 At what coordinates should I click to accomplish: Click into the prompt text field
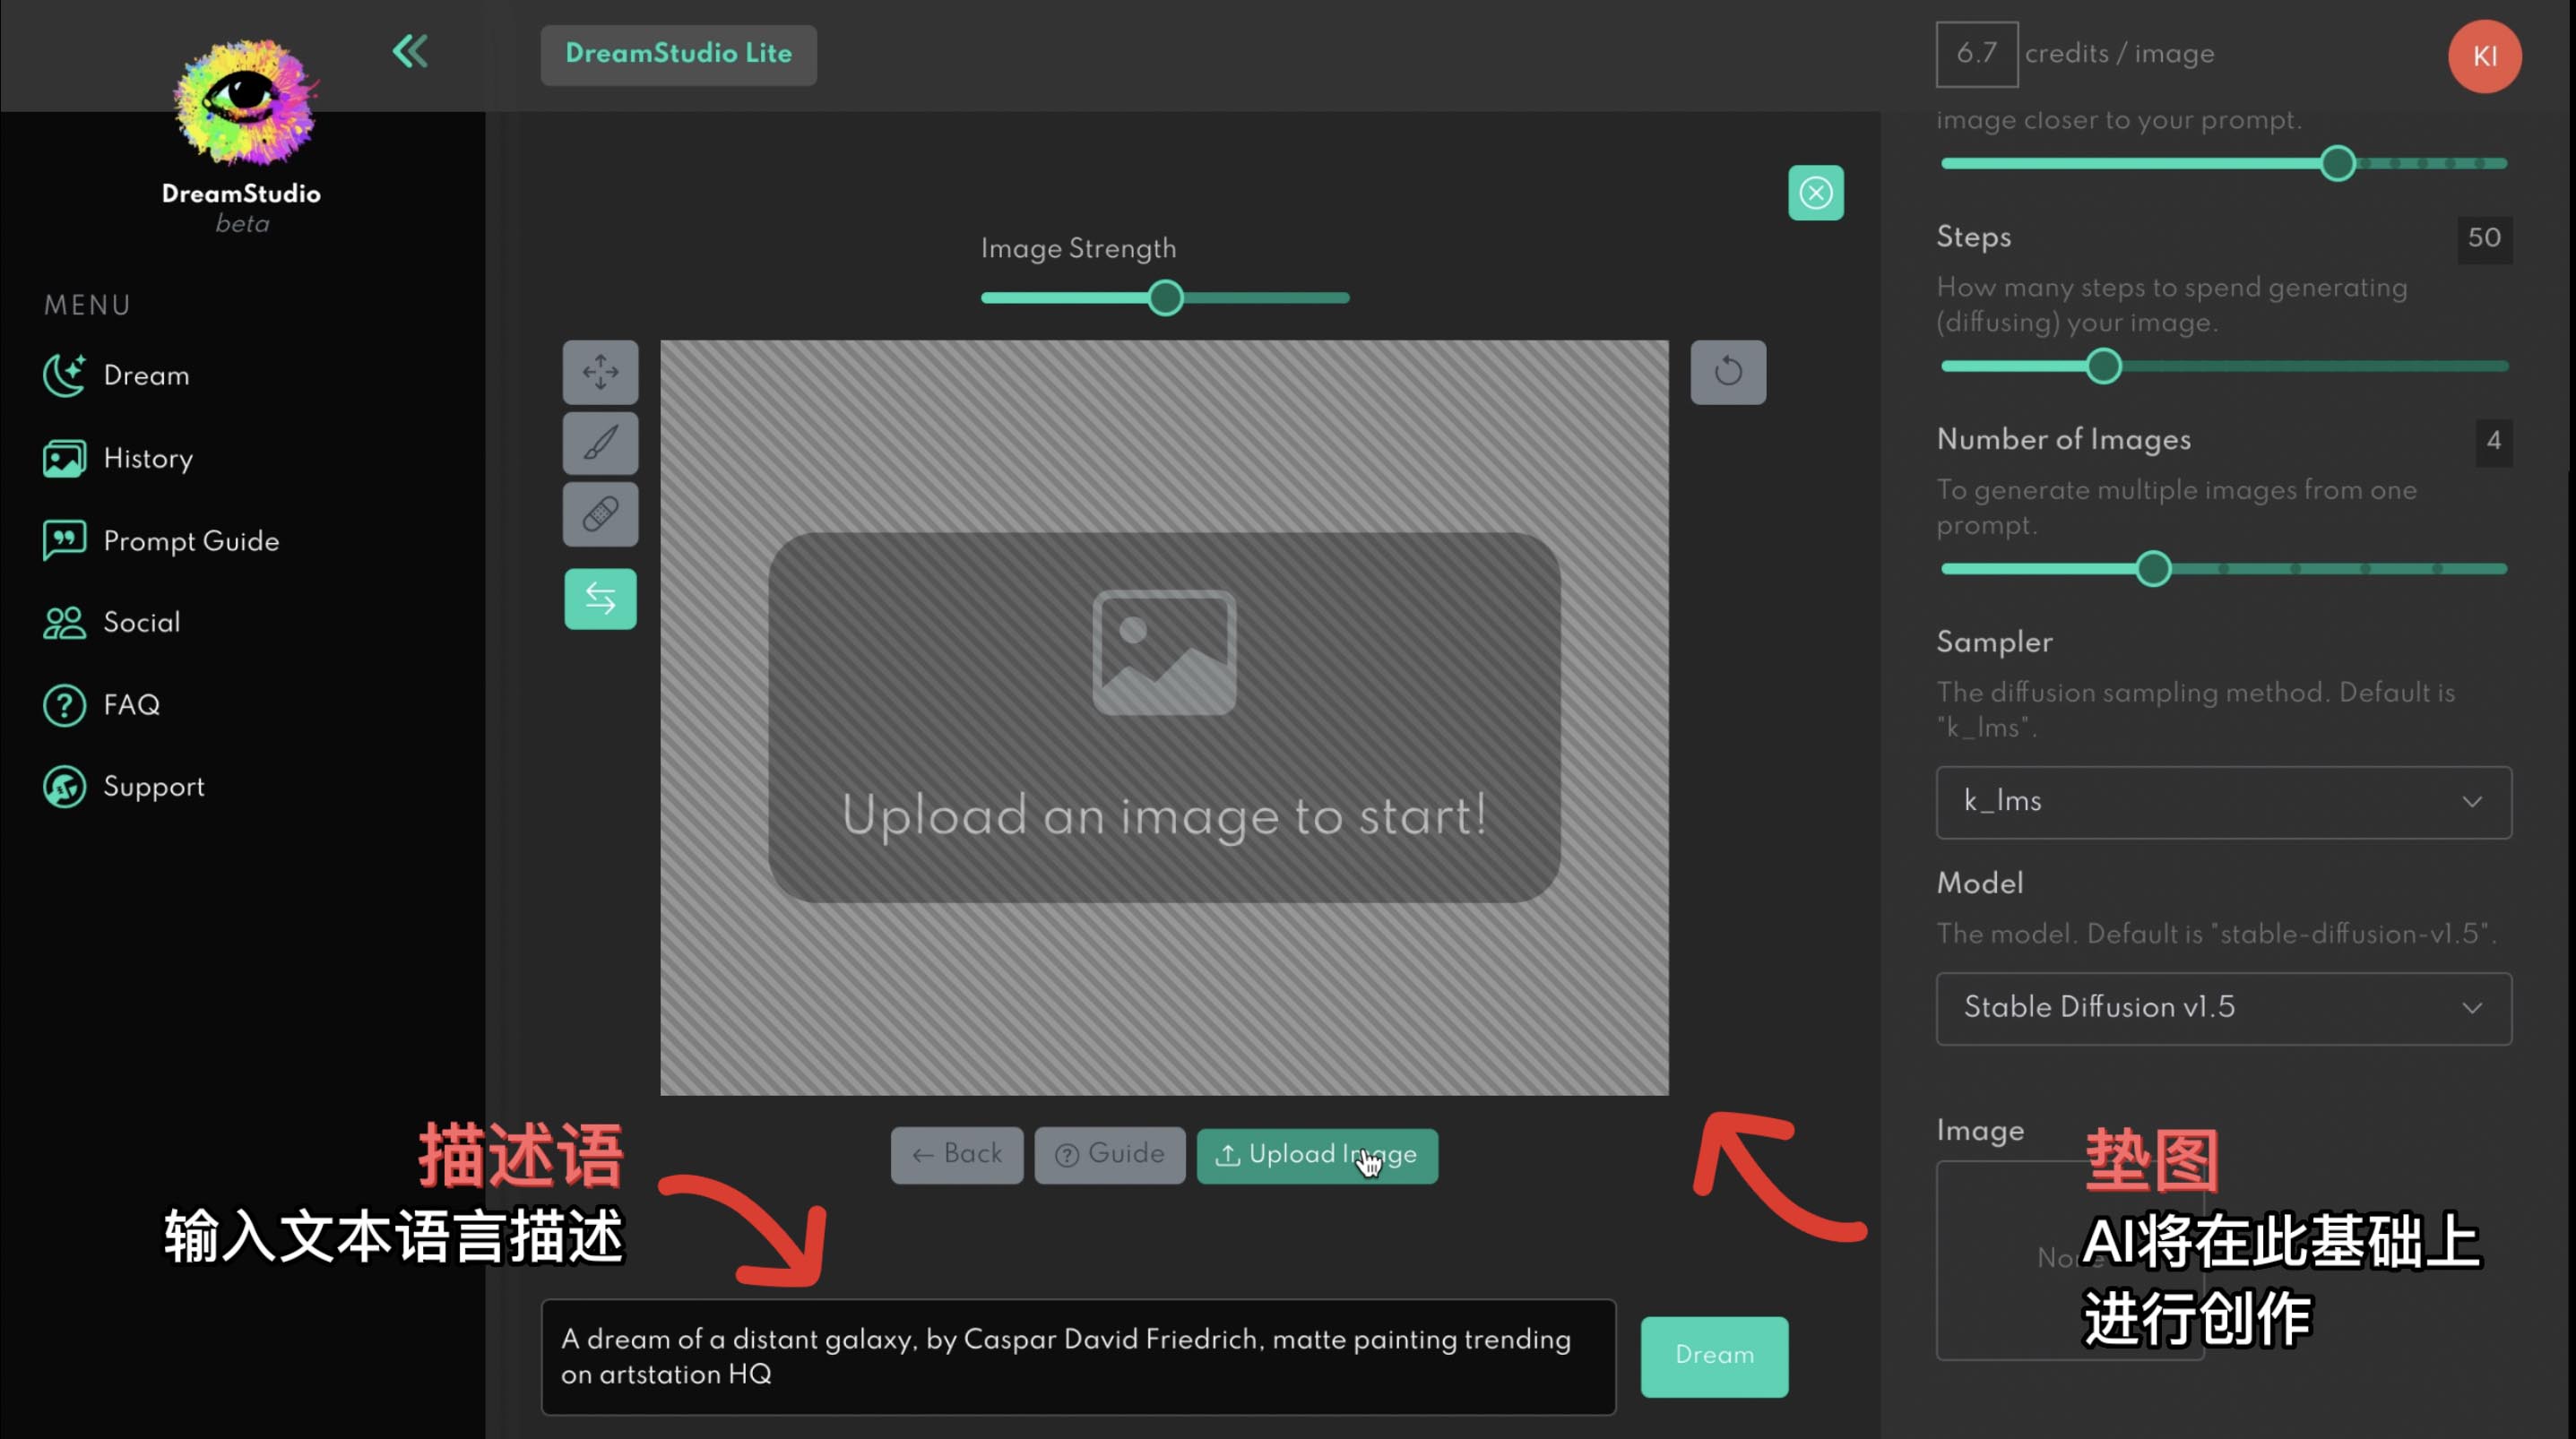click(x=1077, y=1356)
